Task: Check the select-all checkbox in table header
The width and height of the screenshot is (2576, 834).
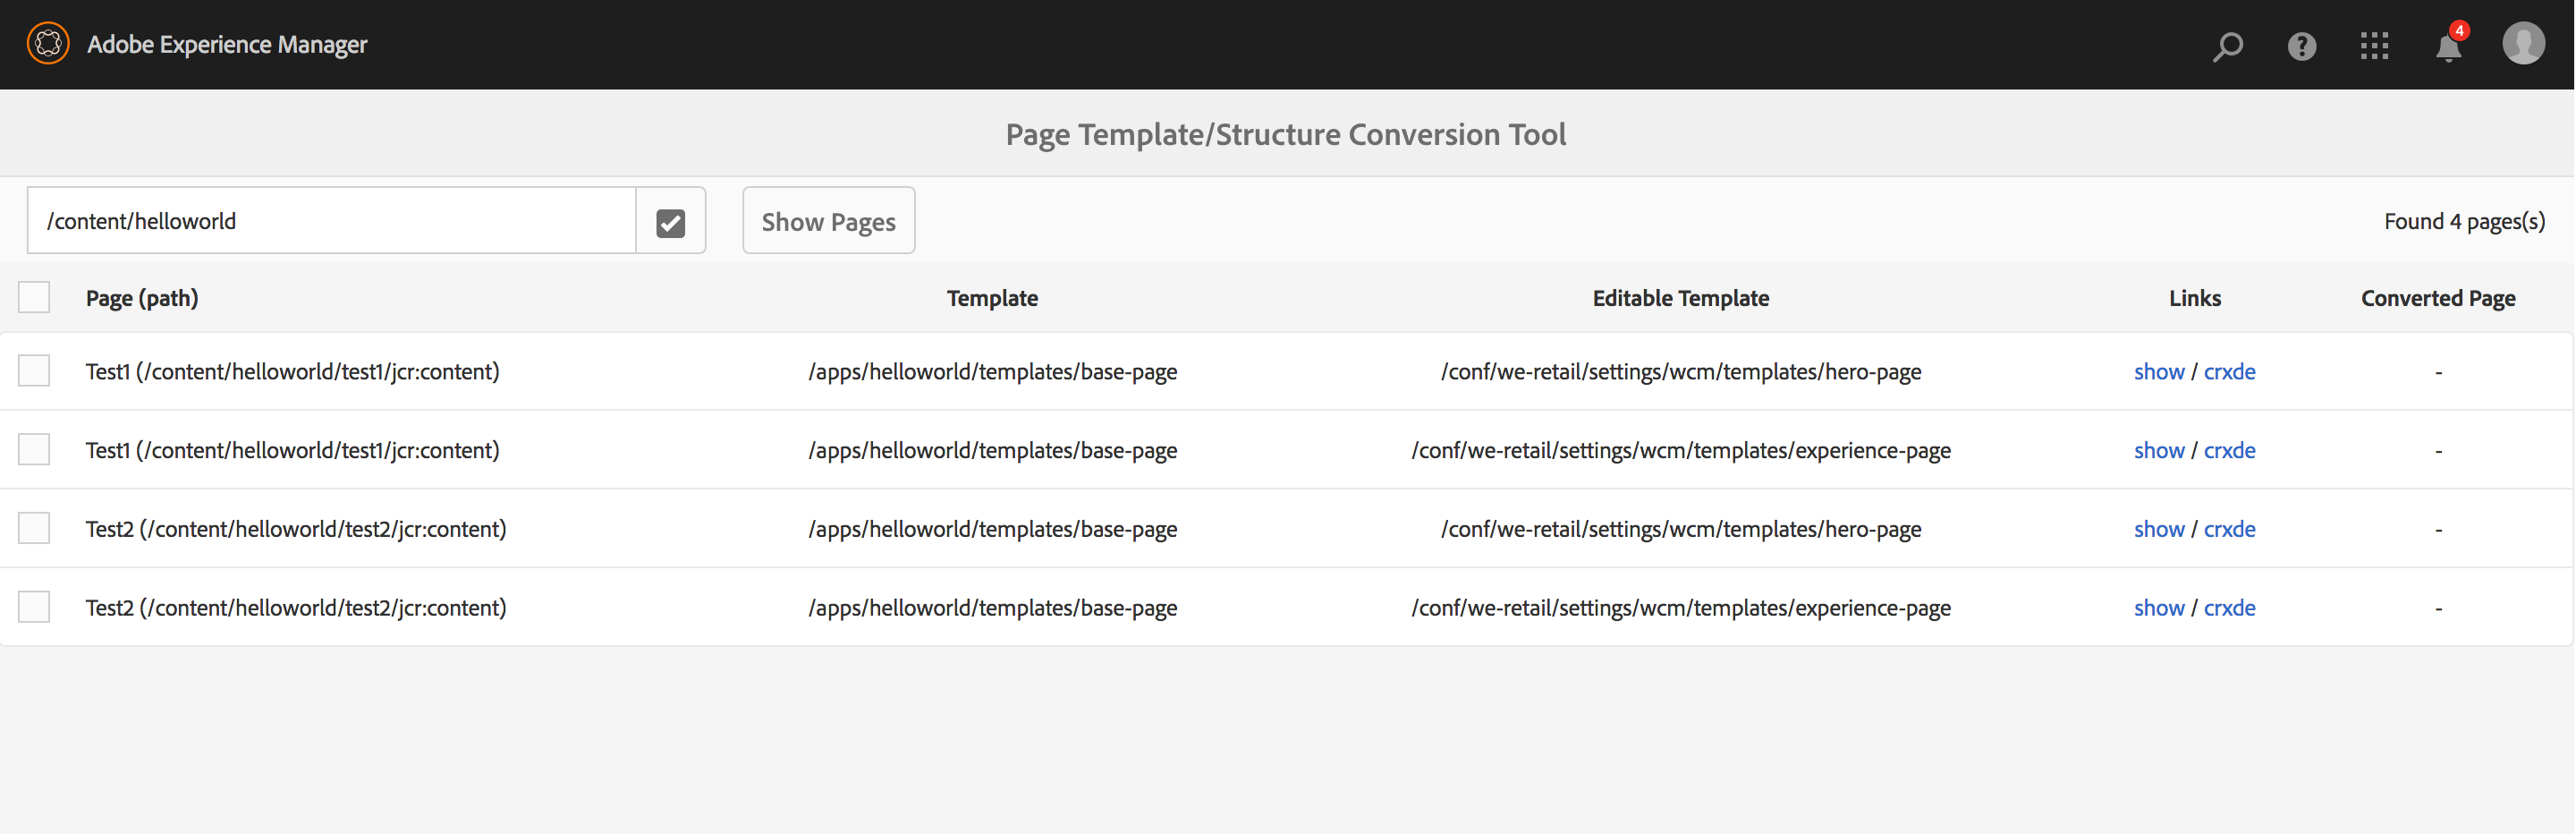Action: click(34, 298)
